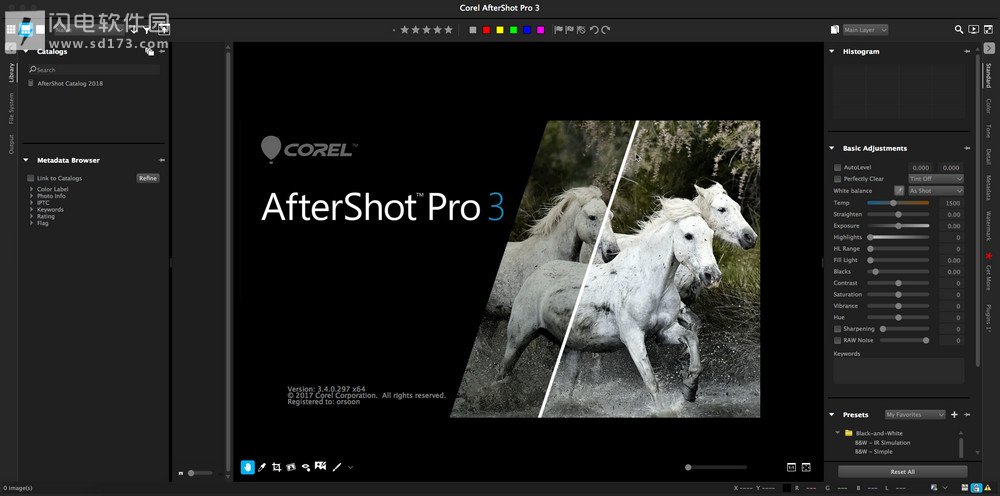Apply the B&W – IR Simulation preset
Image resolution: width=1000 pixels, height=496 pixels.
coord(883,442)
